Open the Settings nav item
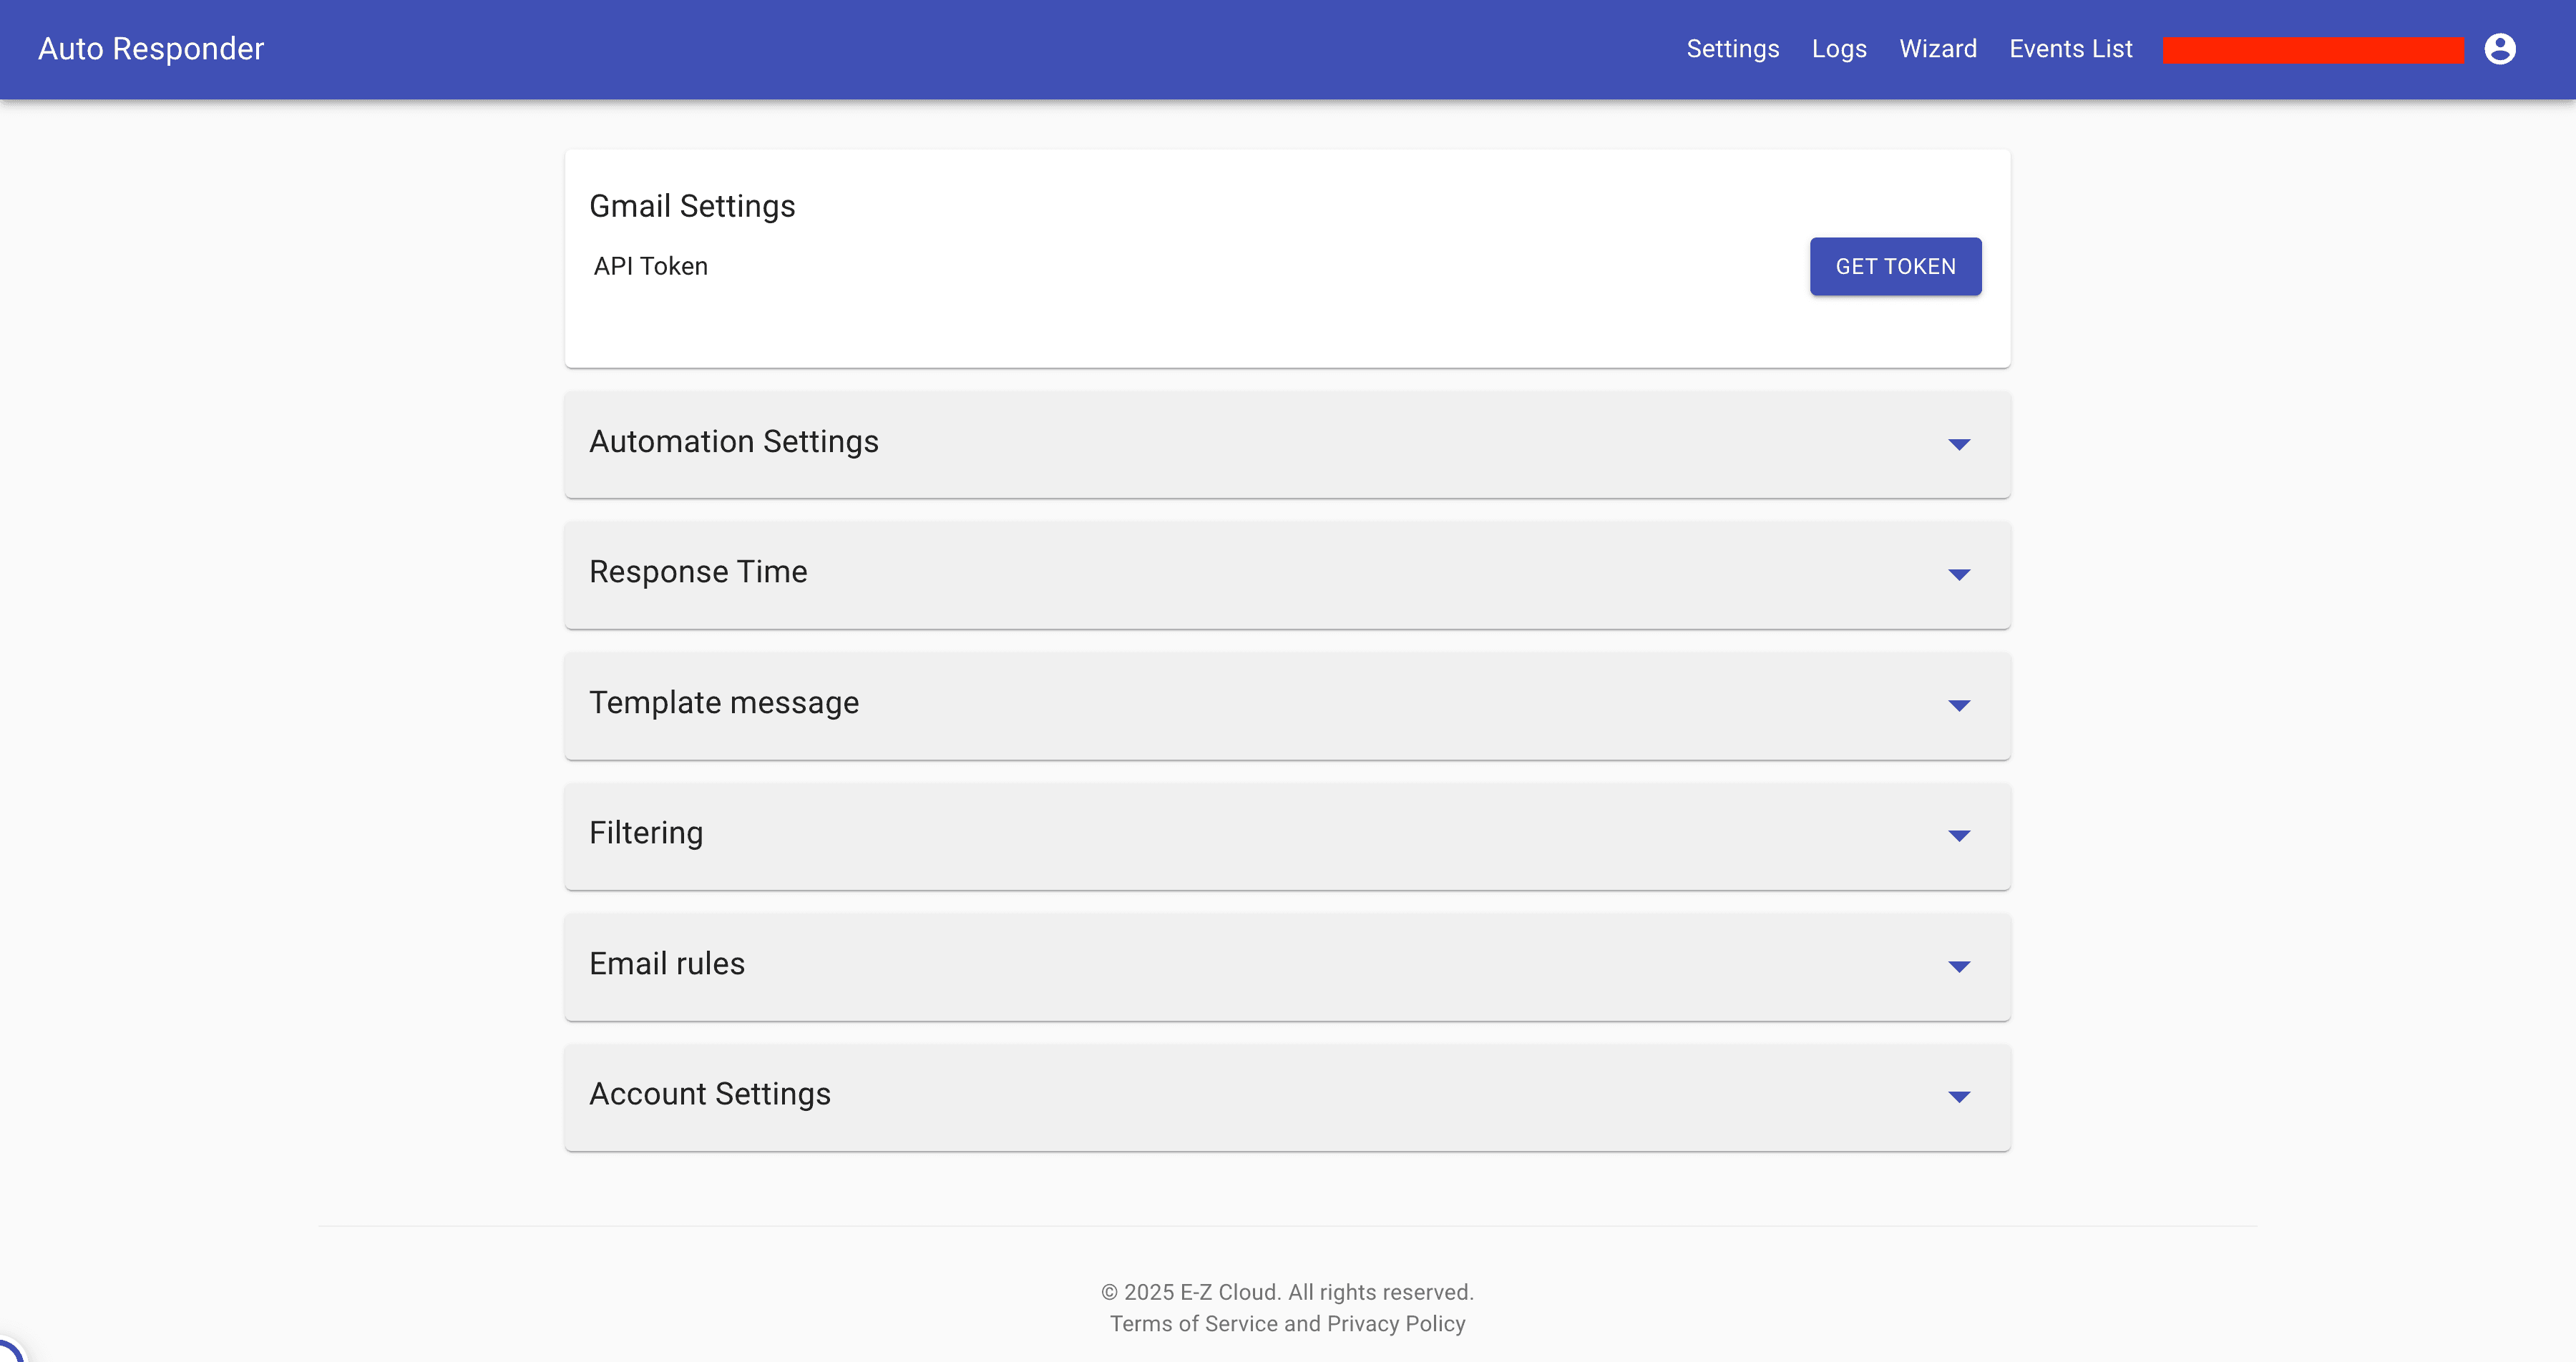Image resolution: width=2576 pixels, height=1362 pixels. (1732, 49)
